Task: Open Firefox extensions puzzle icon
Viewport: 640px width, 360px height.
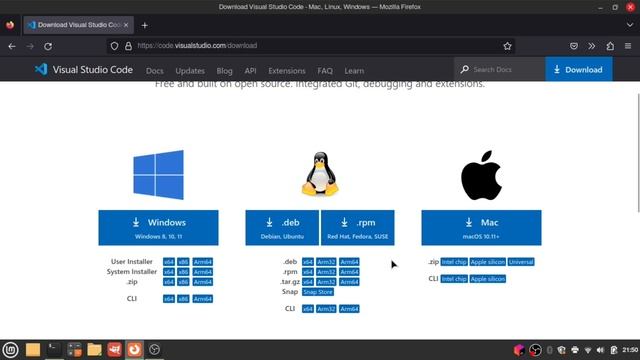Action: click(x=610, y=46)
